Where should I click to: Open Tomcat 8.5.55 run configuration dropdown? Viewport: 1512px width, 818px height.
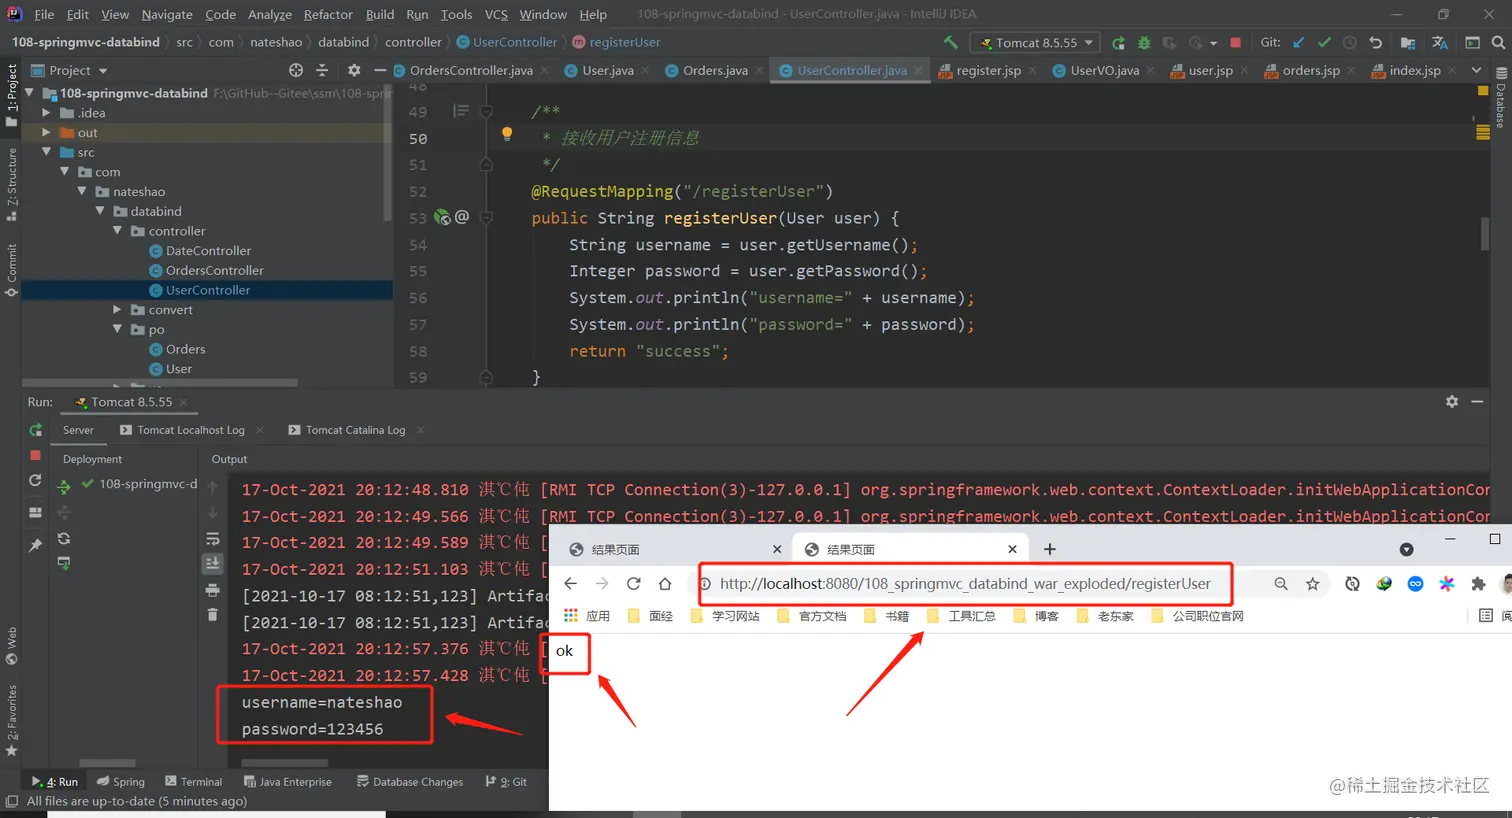pyautogui.click(x=1035, y=42)
